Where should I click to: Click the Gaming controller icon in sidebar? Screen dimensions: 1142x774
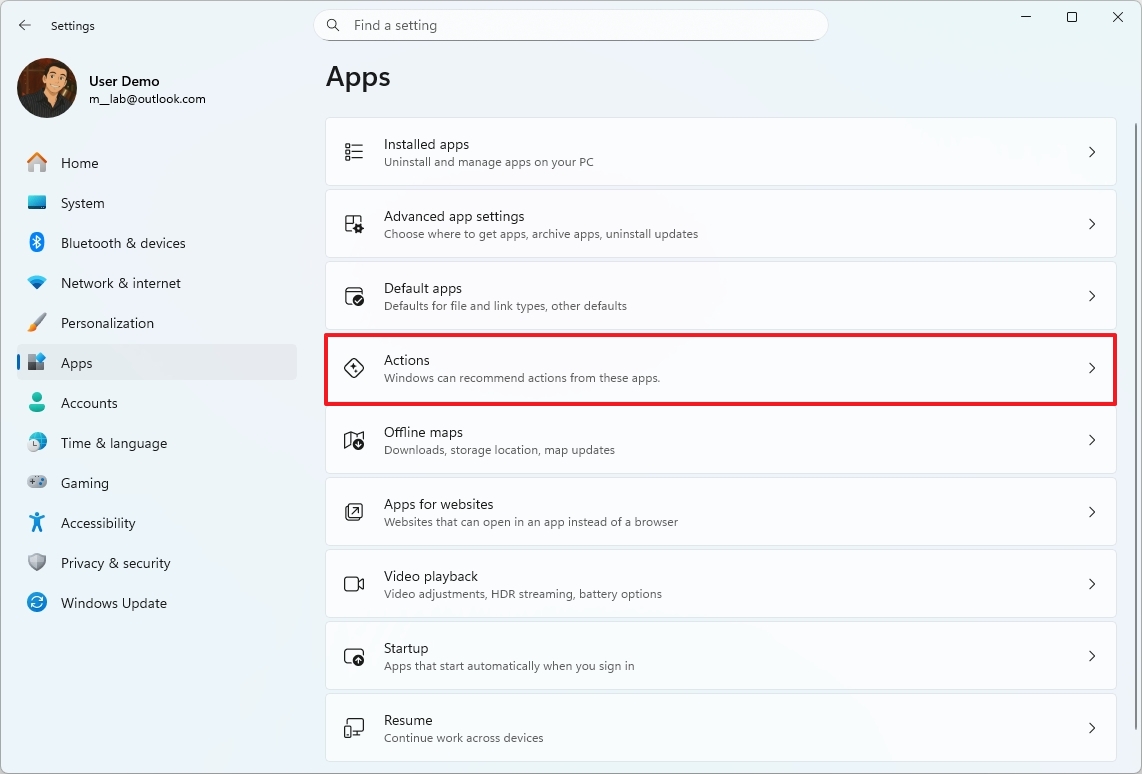[36, 483]
